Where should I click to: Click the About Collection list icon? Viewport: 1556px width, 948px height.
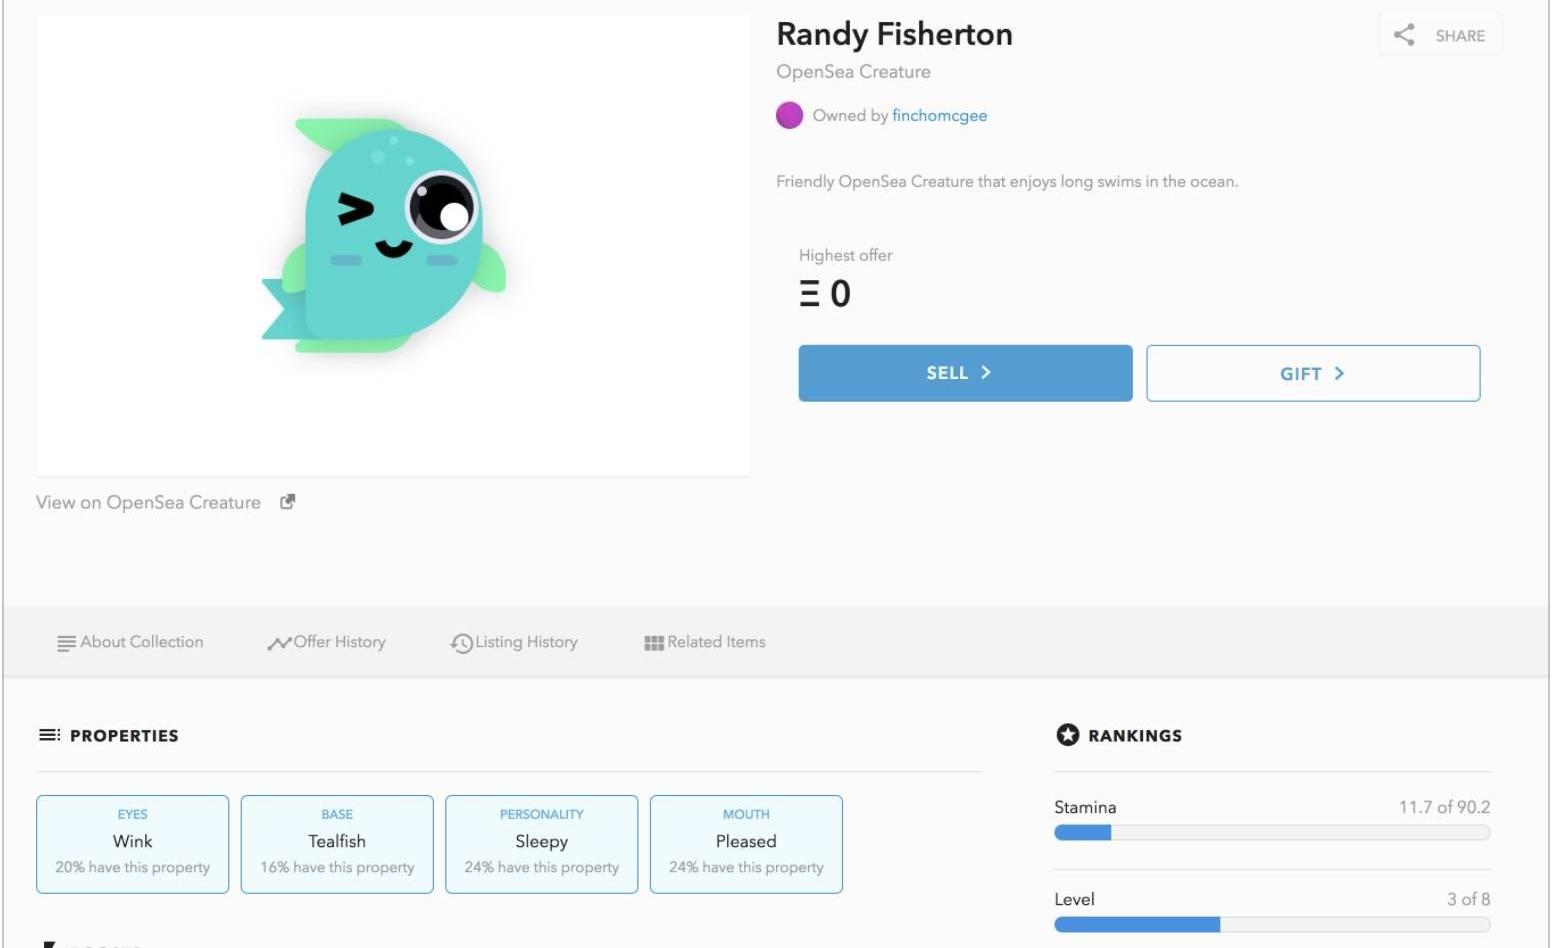click(x=66, y=643)
